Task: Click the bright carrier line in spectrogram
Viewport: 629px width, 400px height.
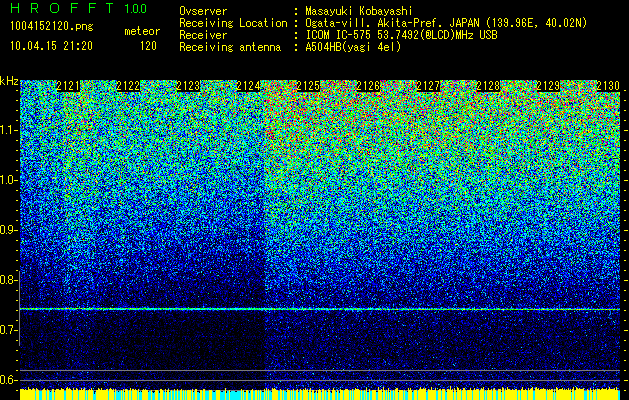Action: point(320,309)
